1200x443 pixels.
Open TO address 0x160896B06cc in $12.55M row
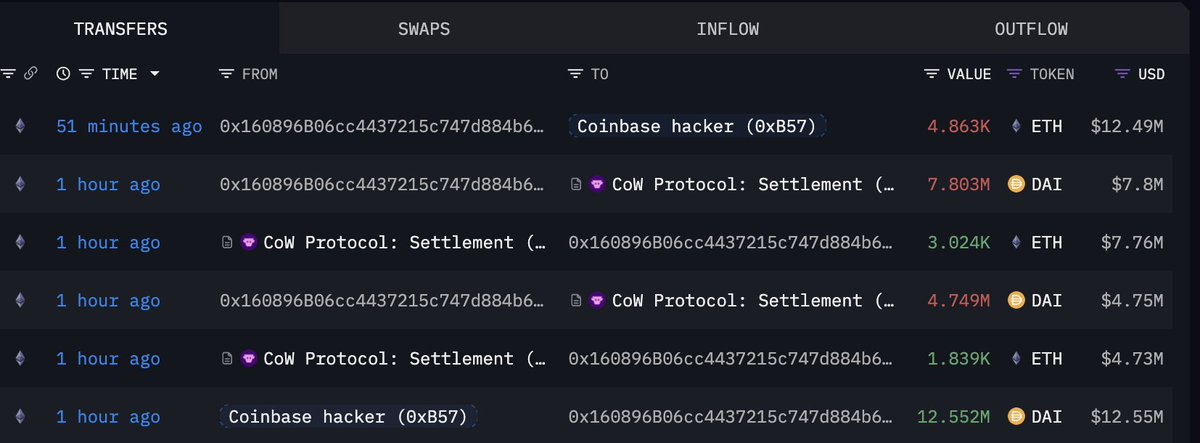[732, 416]
